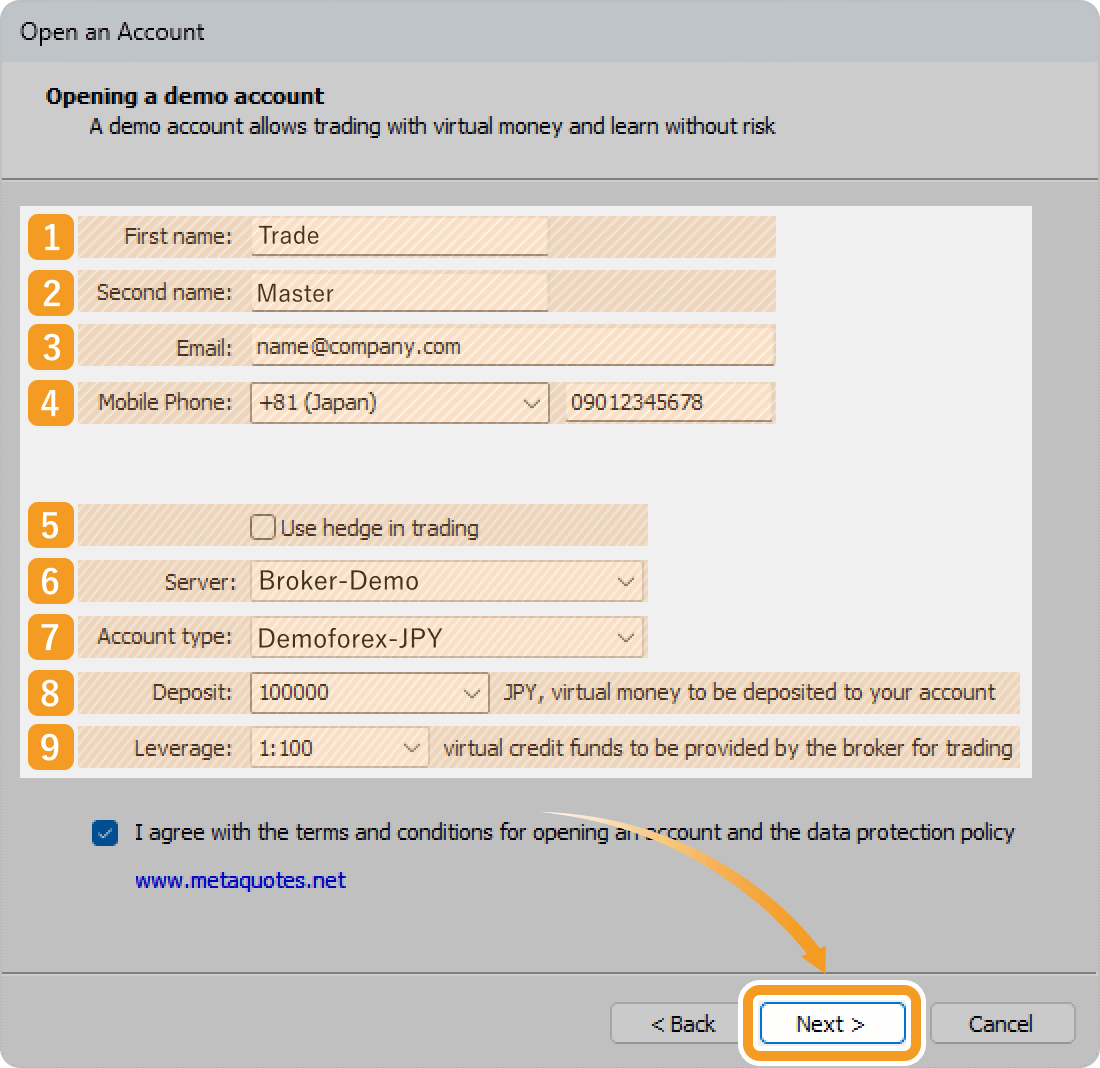The height and width of the screenshot is (1068, 1100).
Task: Click the Second name input field
Action: click(x=399, y=292)
